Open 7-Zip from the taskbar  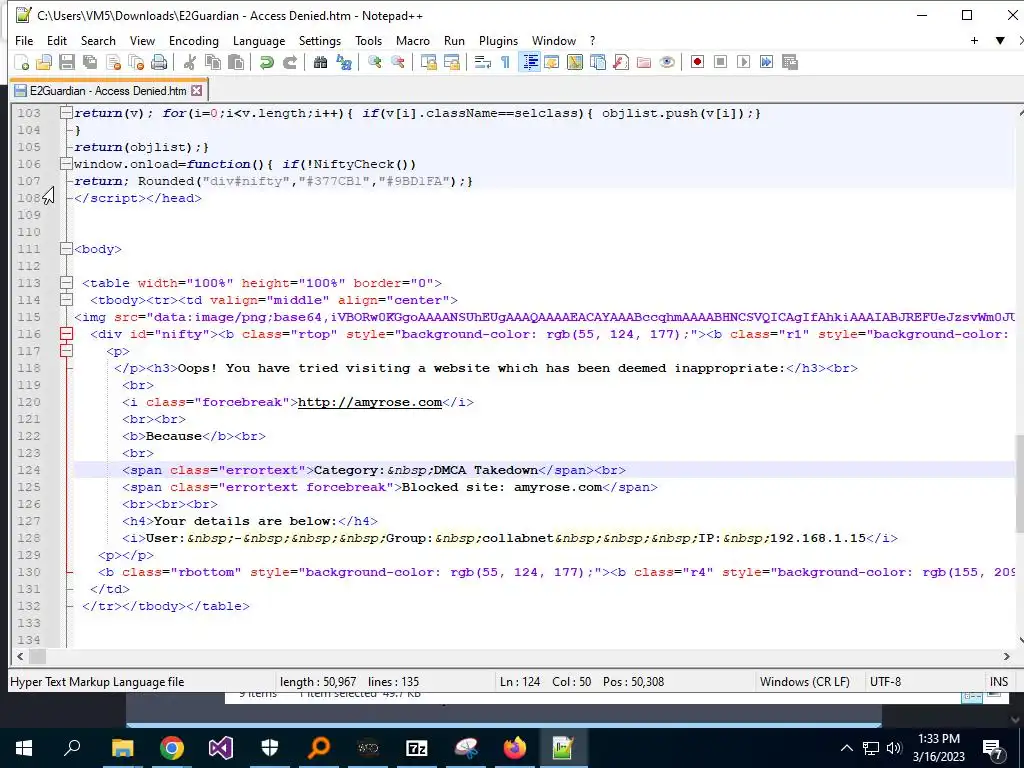point(417,748)
